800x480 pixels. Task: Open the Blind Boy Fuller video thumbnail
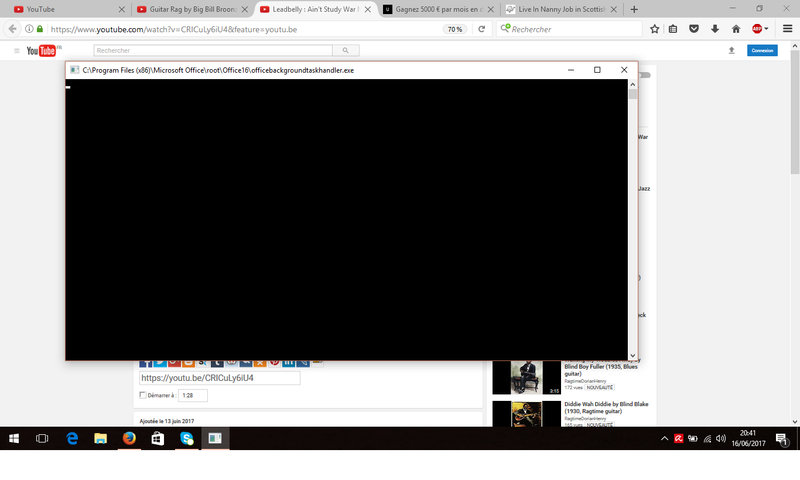click(527, 377)
